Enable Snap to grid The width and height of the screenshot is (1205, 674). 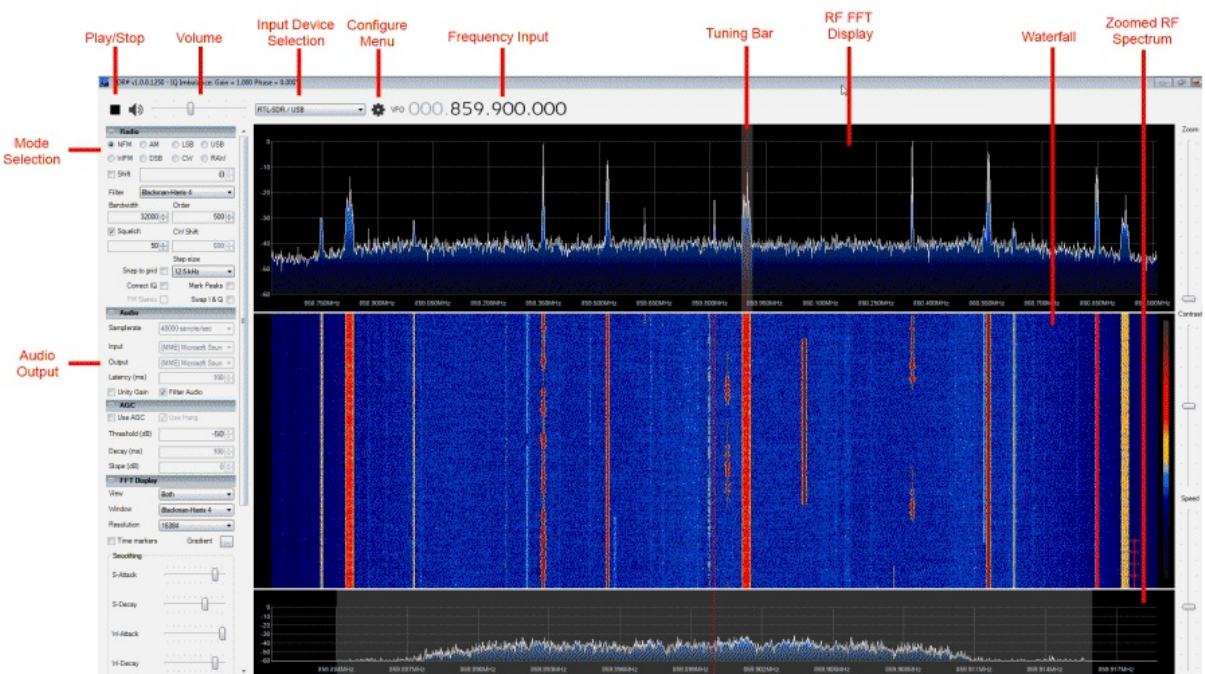(x=164, y=271)
